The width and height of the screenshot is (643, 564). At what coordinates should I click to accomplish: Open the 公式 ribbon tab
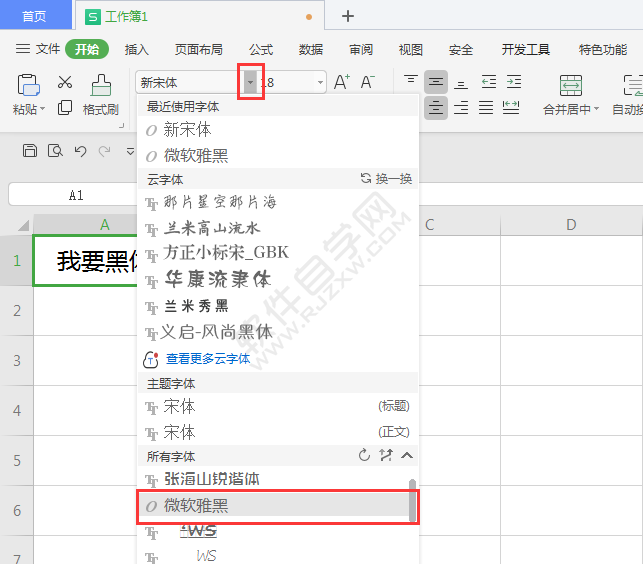261,50
